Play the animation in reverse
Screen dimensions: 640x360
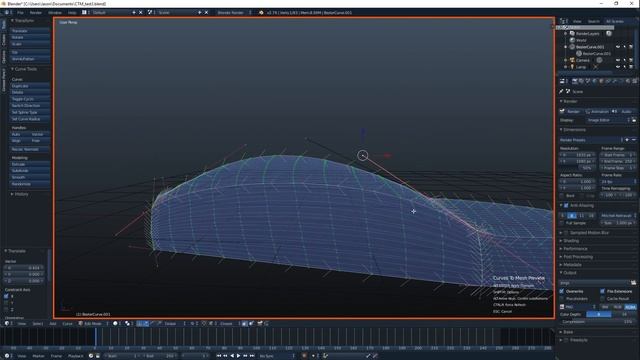tap(232, 356)
